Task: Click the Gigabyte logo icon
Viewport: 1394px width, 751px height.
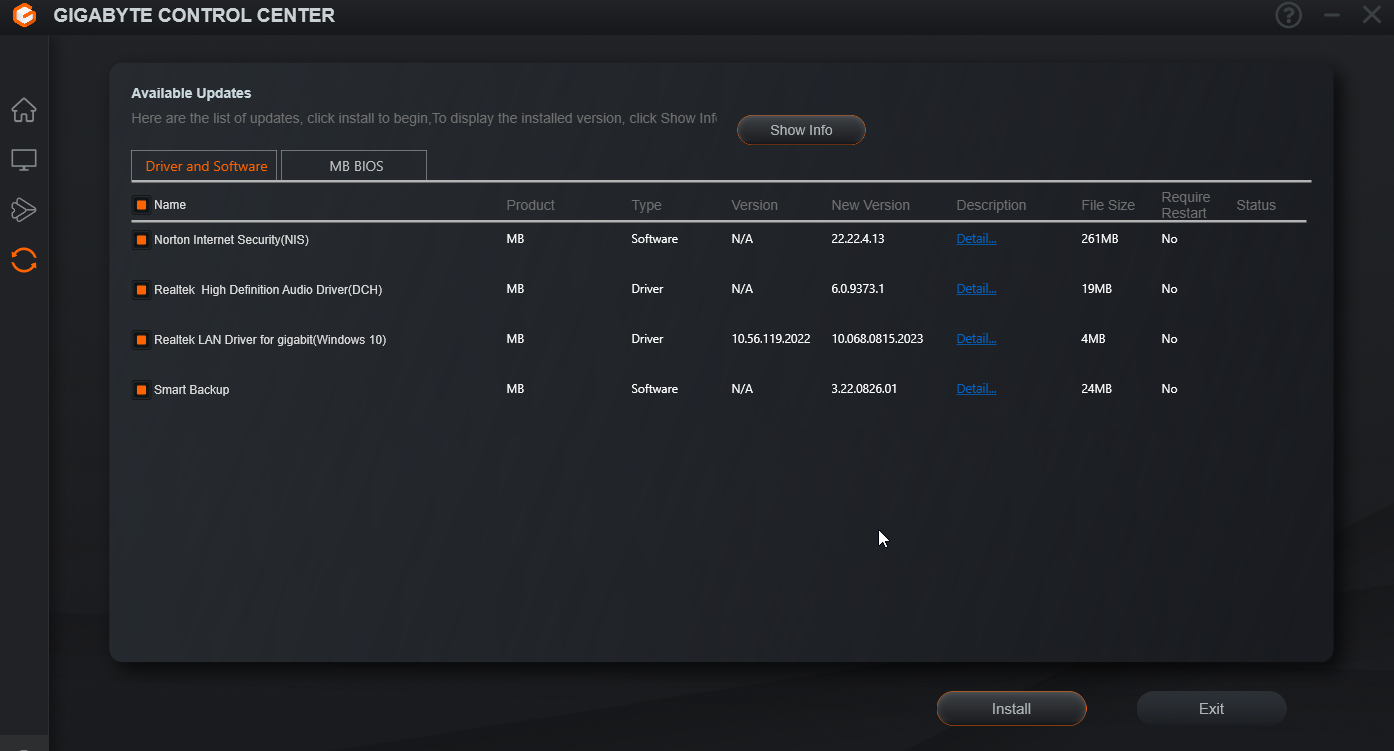Action: [x=25, y=16]
